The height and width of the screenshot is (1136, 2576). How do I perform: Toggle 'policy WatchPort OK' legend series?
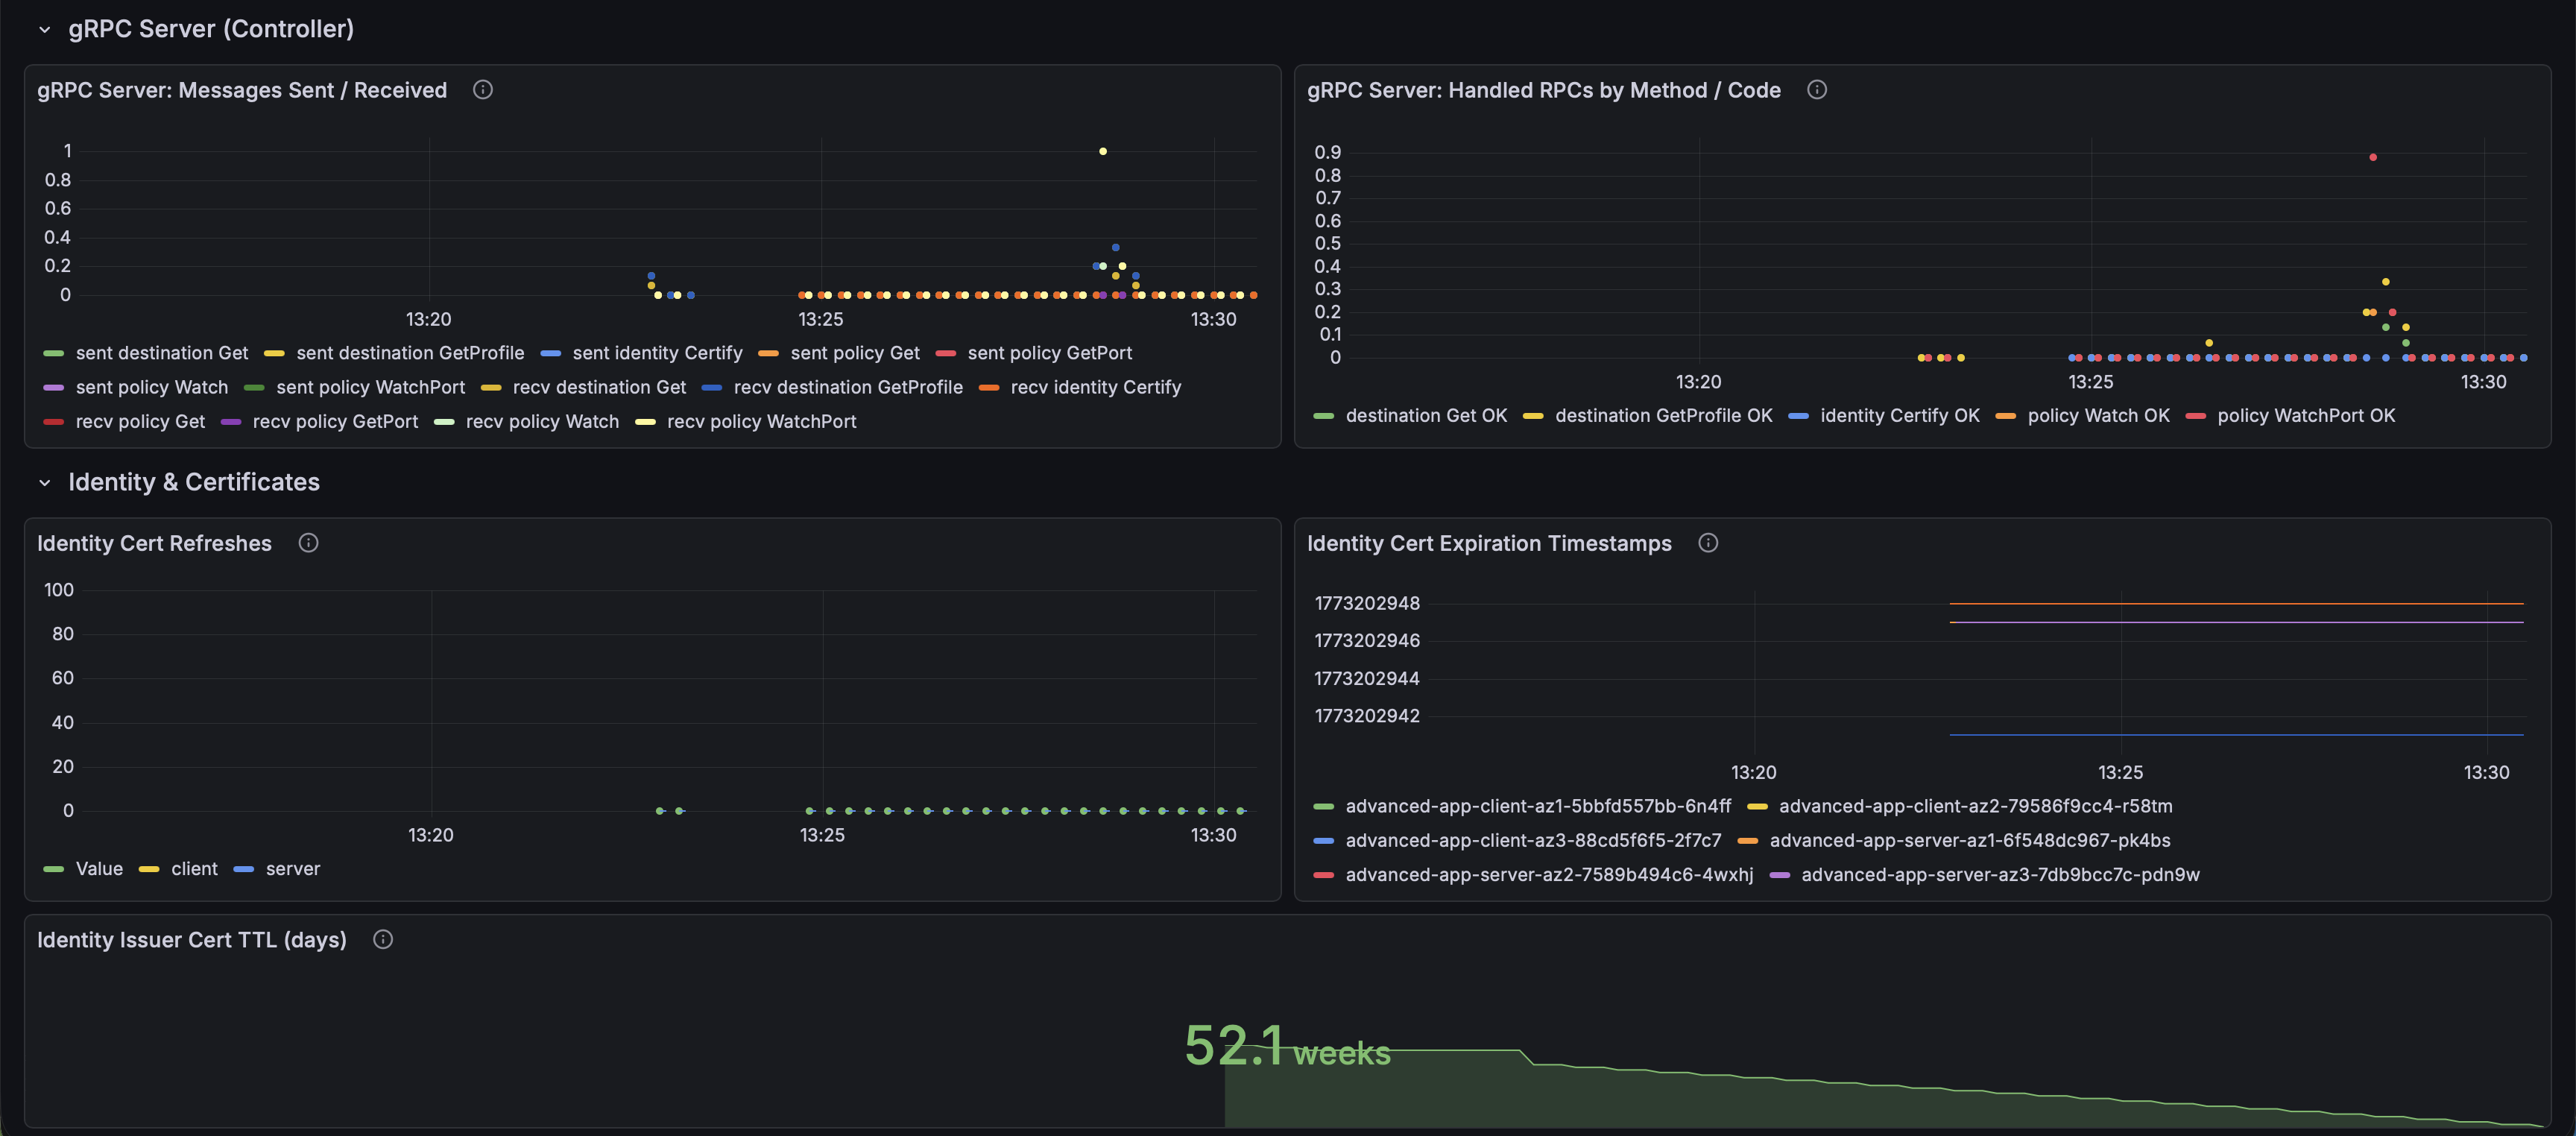[x=2306, y=415]
